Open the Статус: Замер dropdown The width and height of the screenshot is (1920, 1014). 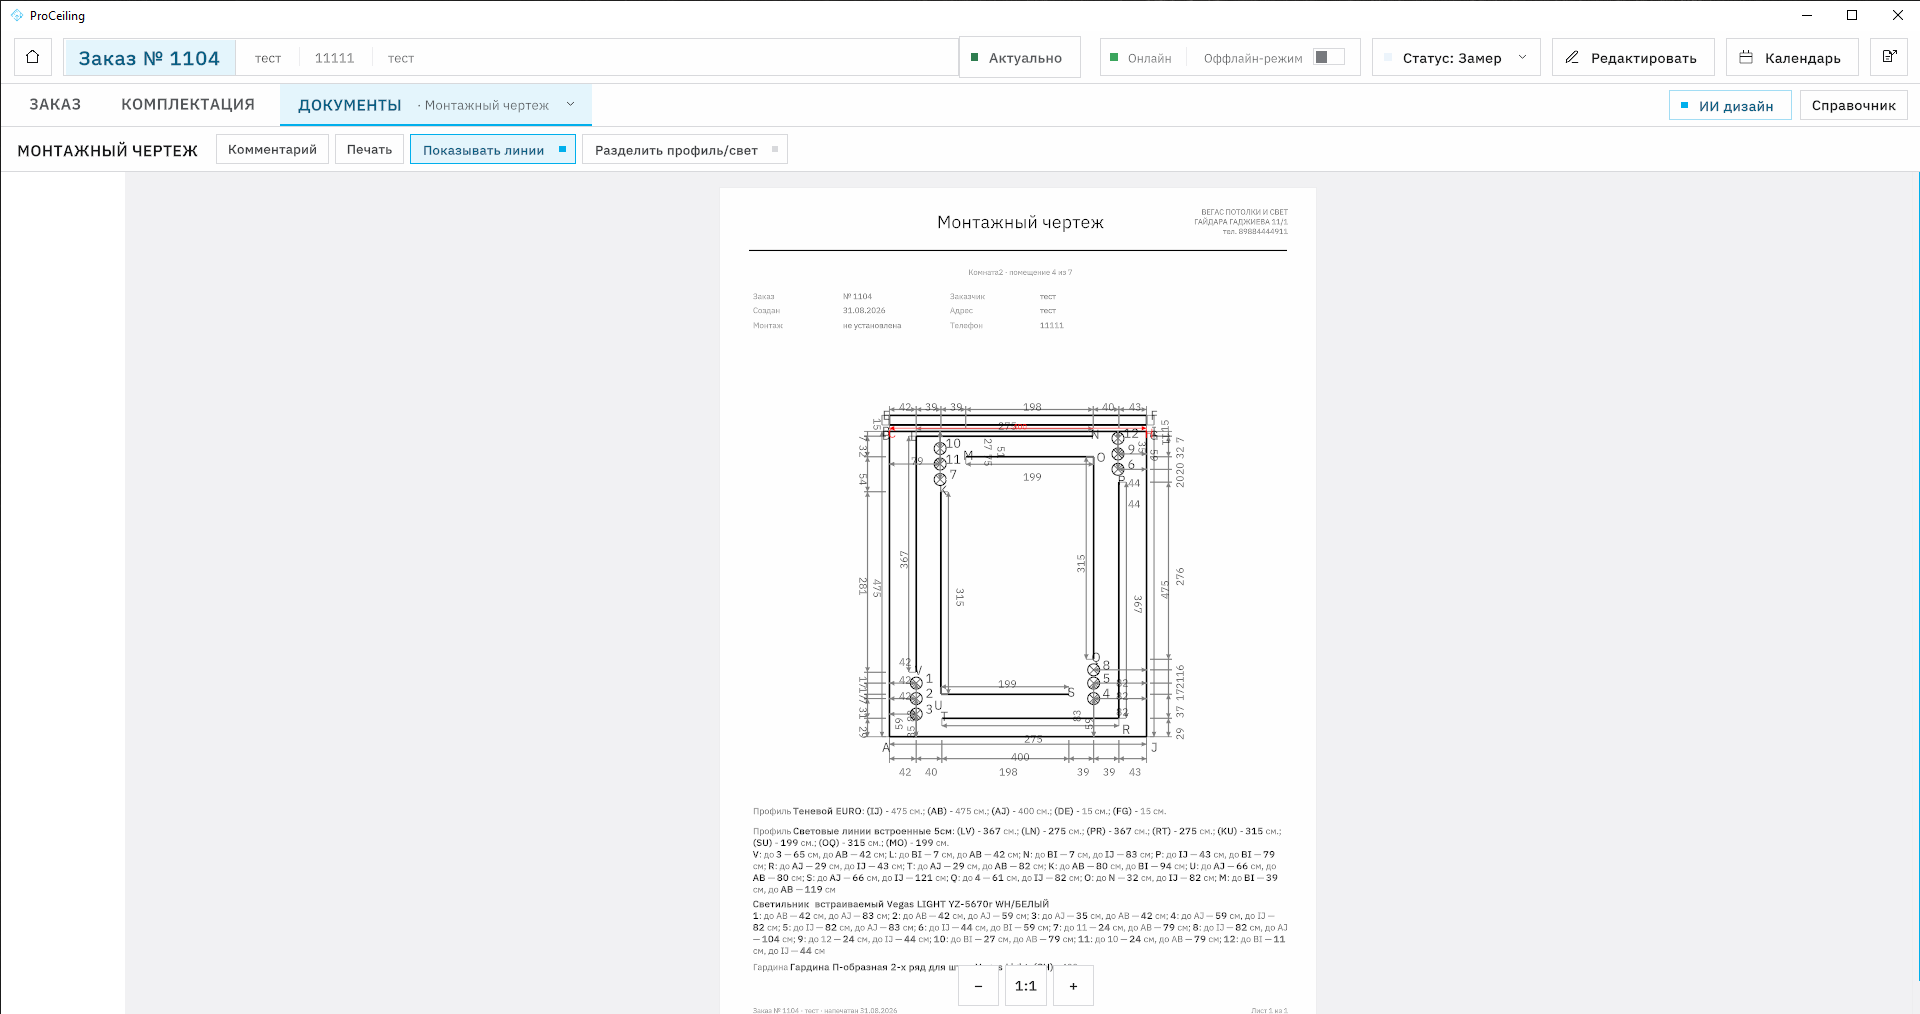[x=1456, y=57]
